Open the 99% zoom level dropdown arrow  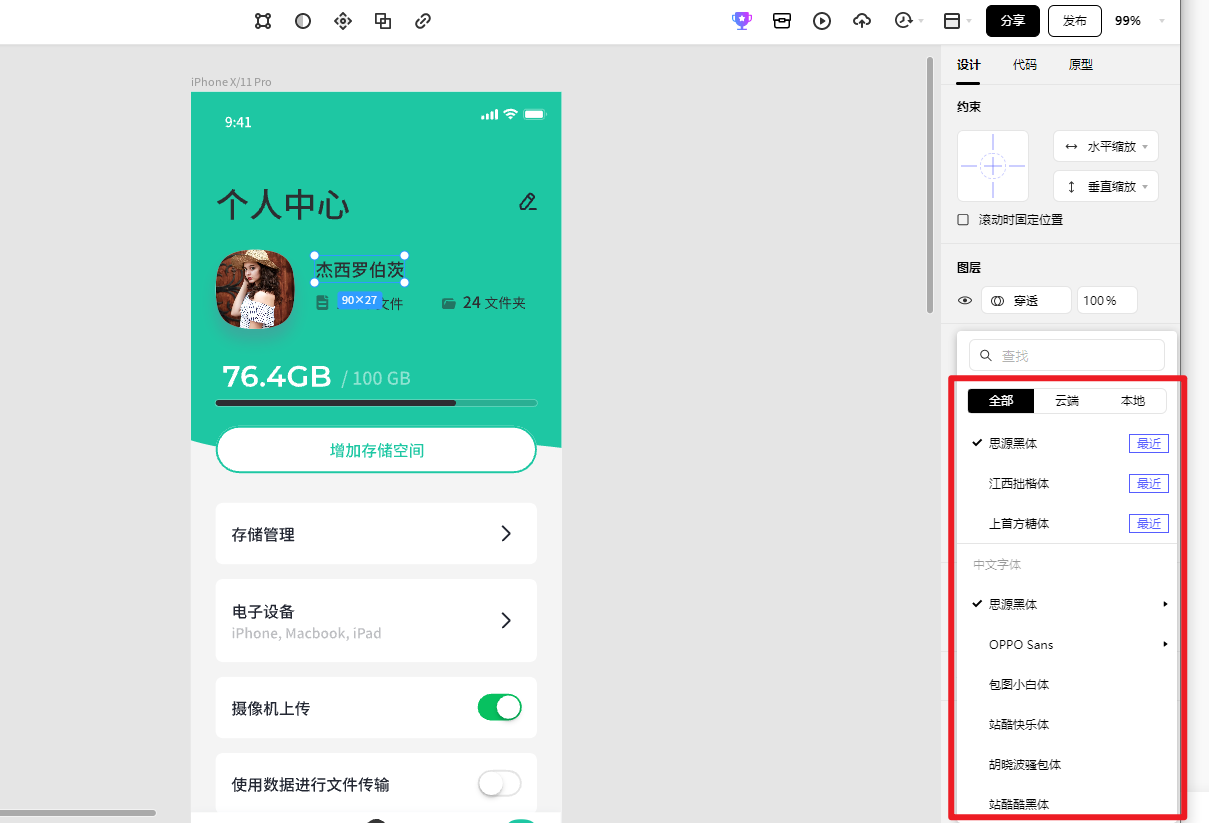coord(1162,21)
